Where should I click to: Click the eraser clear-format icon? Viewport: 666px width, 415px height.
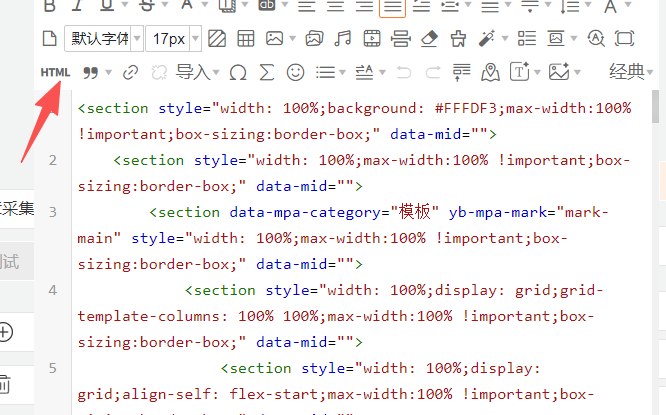(x=430, y=39)
